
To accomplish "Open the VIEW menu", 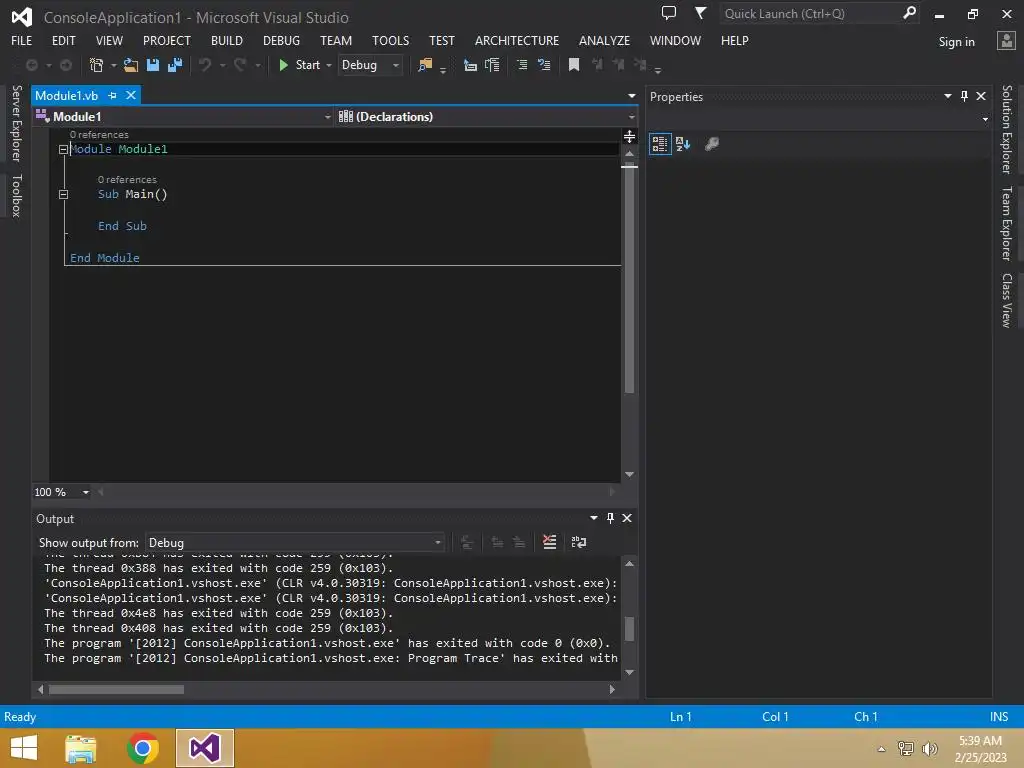I will coord(109,40).
